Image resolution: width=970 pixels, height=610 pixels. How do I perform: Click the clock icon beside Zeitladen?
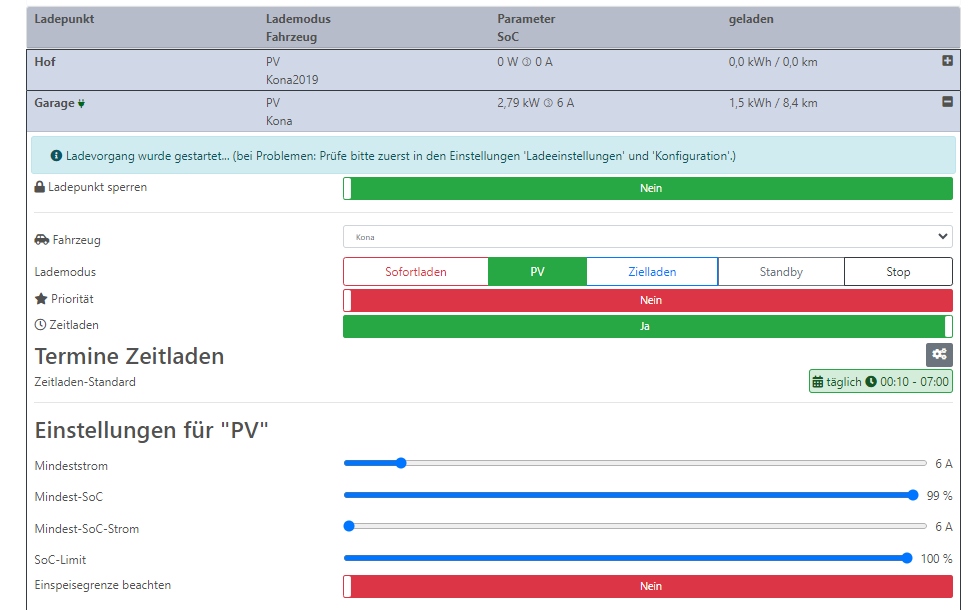click(x=40, y=325)
